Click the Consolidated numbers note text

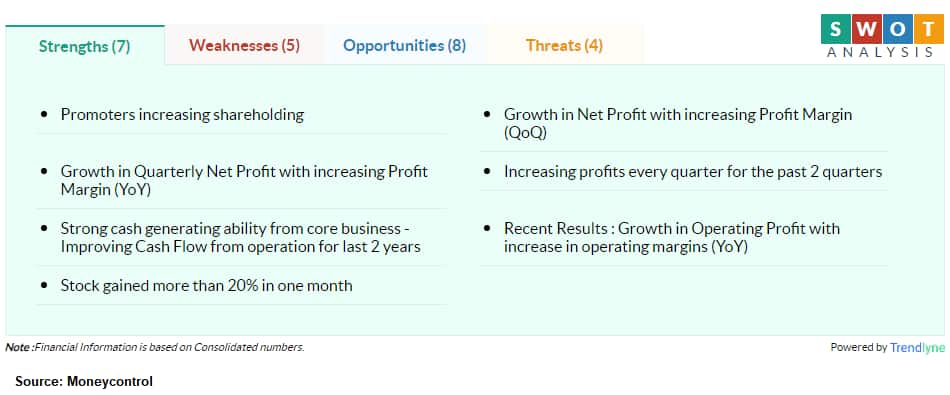pyautogui.click(x=155, y=348)
